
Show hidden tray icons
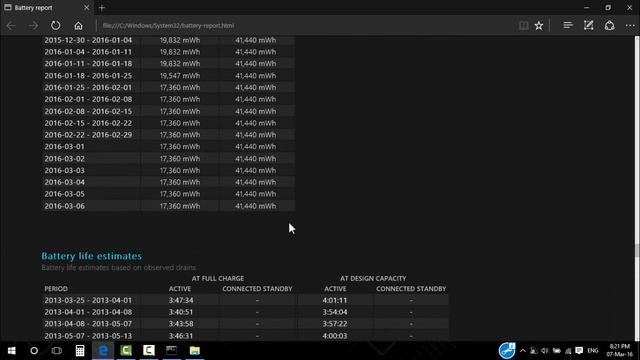(522, 351)
